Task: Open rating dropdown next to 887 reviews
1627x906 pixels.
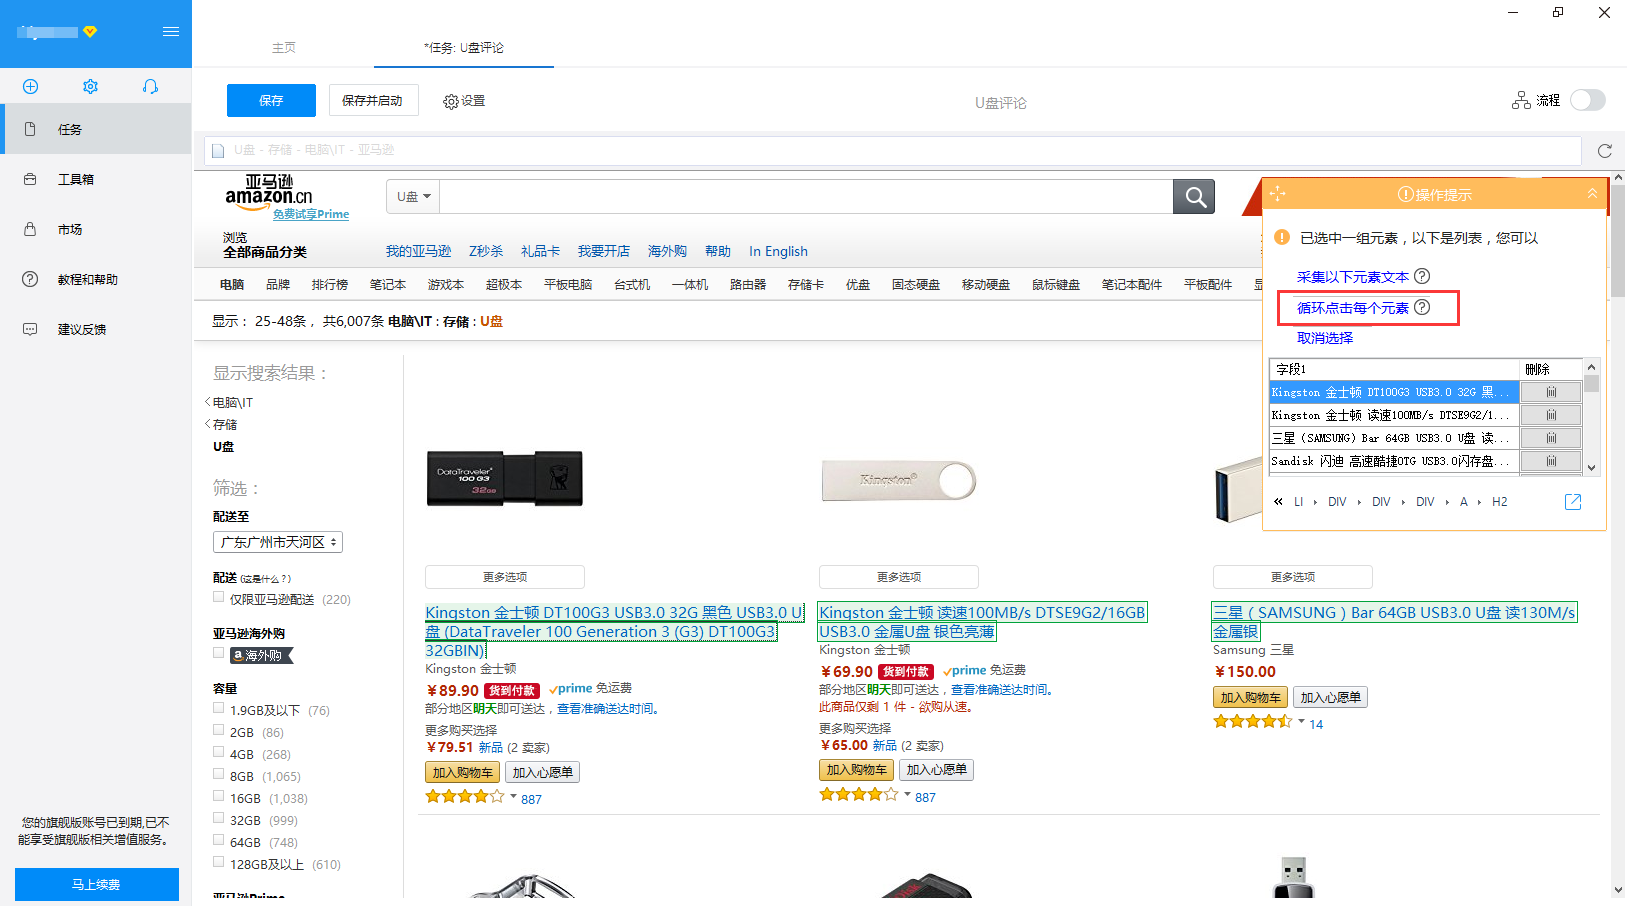Action: pos(513,797)
